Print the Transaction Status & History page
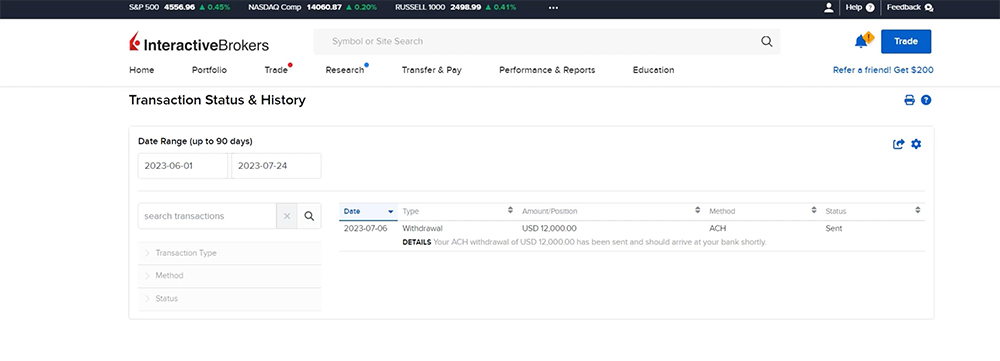The height and width of the screenshot is (361, 1000). [909, 100]
